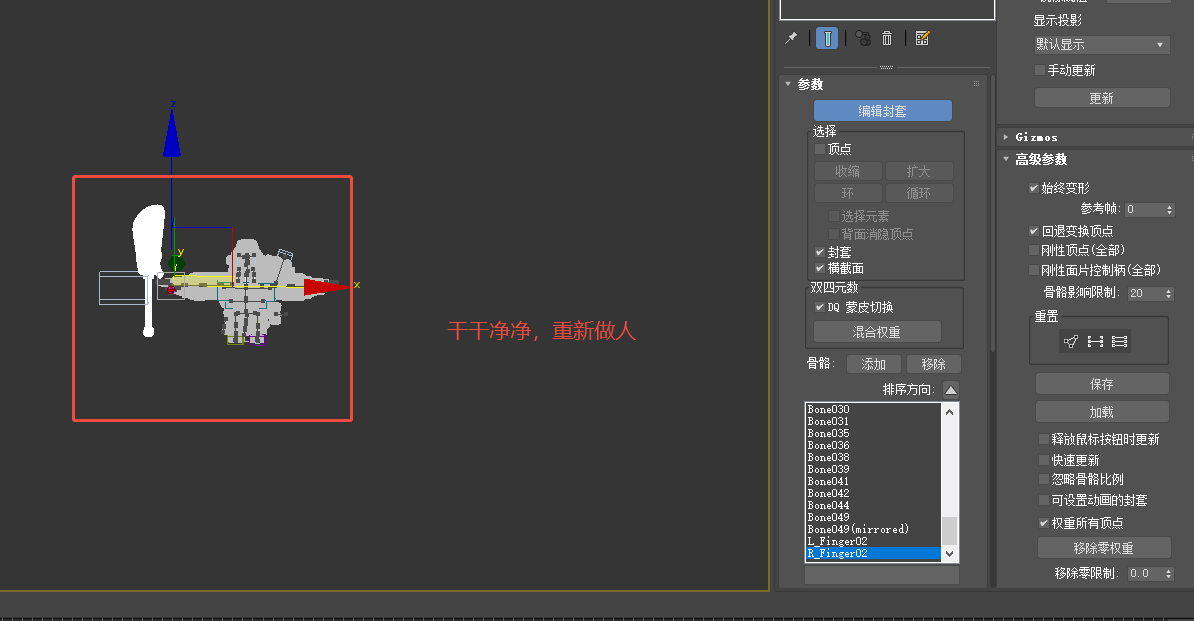The width and height of the screenshot is (1194, 621).
Task: Click the red X axis arrow gizmo
Action: pos(327,286)
